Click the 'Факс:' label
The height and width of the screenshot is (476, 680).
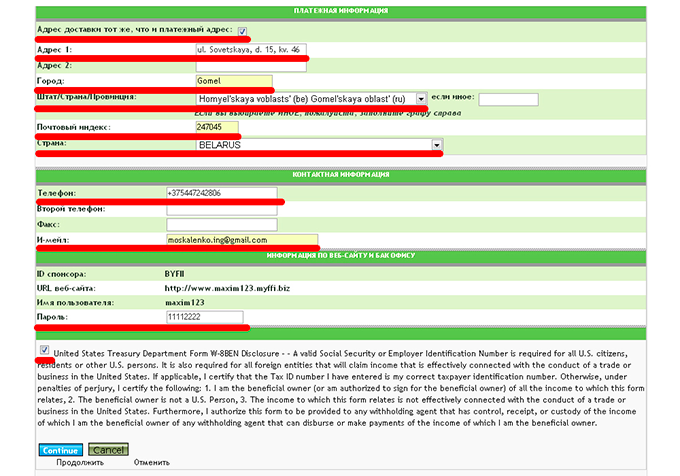pyautogui.click(x=49, y=225)
